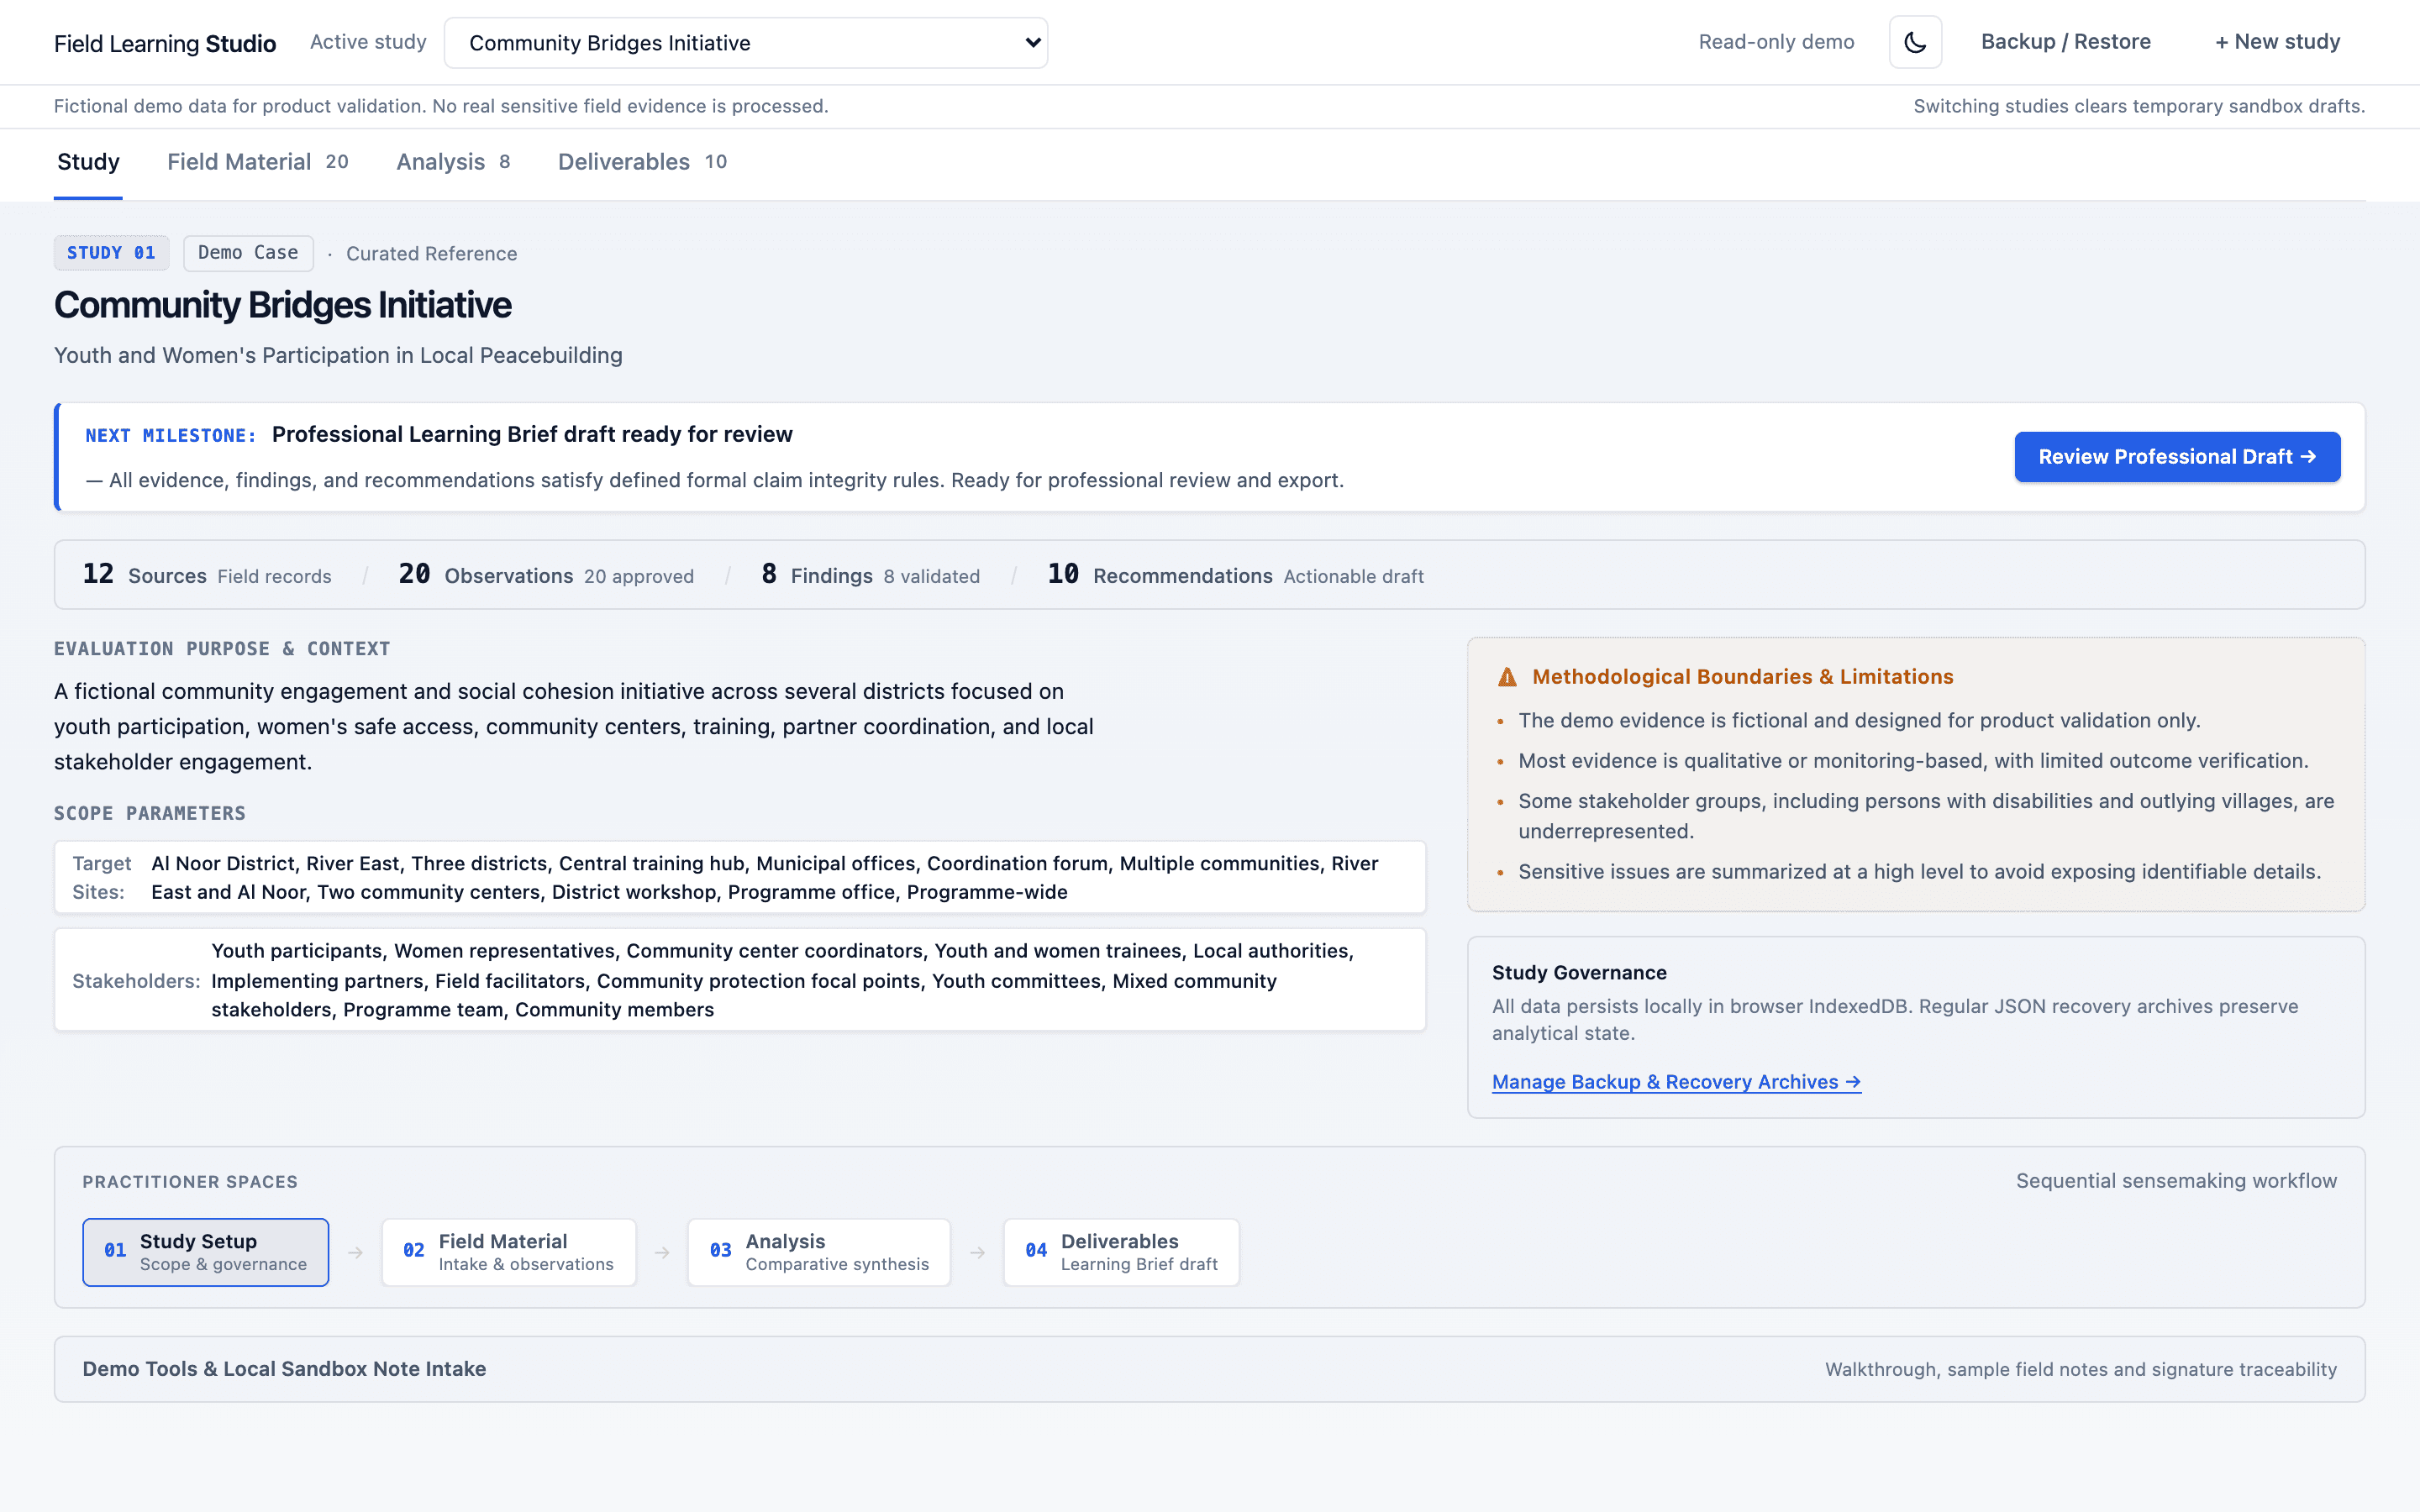
Task: Click Review Professional Draft button
Action: tap(2177, 457)
